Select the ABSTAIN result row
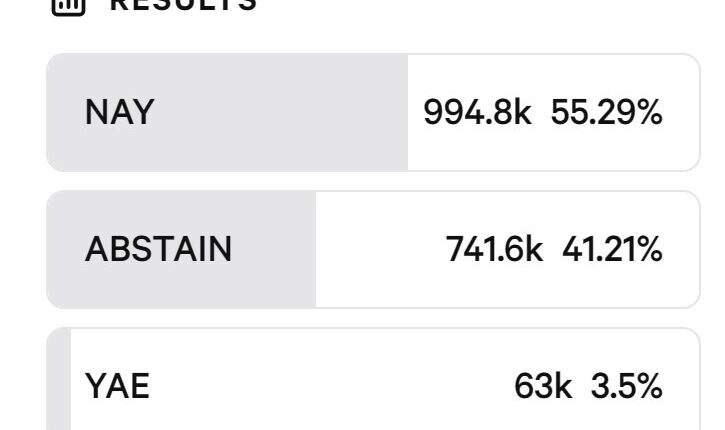Image resolution: width=725 pixels, height=430 pixels. [x=372, y=249]
